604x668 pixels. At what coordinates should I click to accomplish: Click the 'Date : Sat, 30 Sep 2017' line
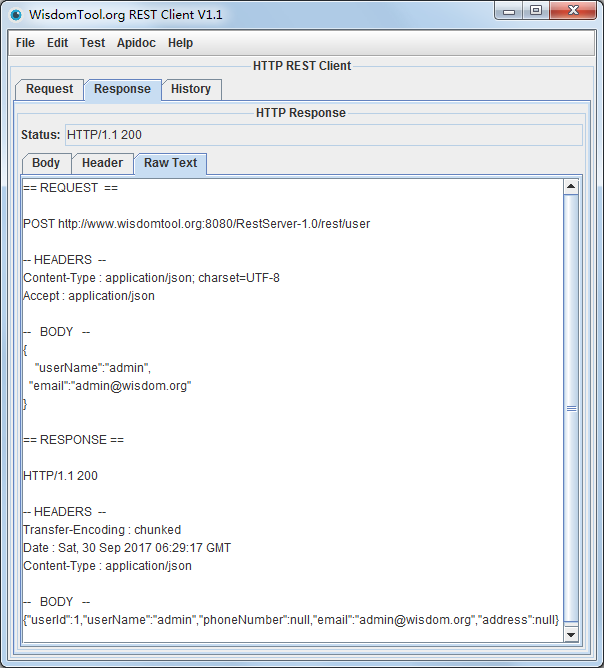click(127, 548)
